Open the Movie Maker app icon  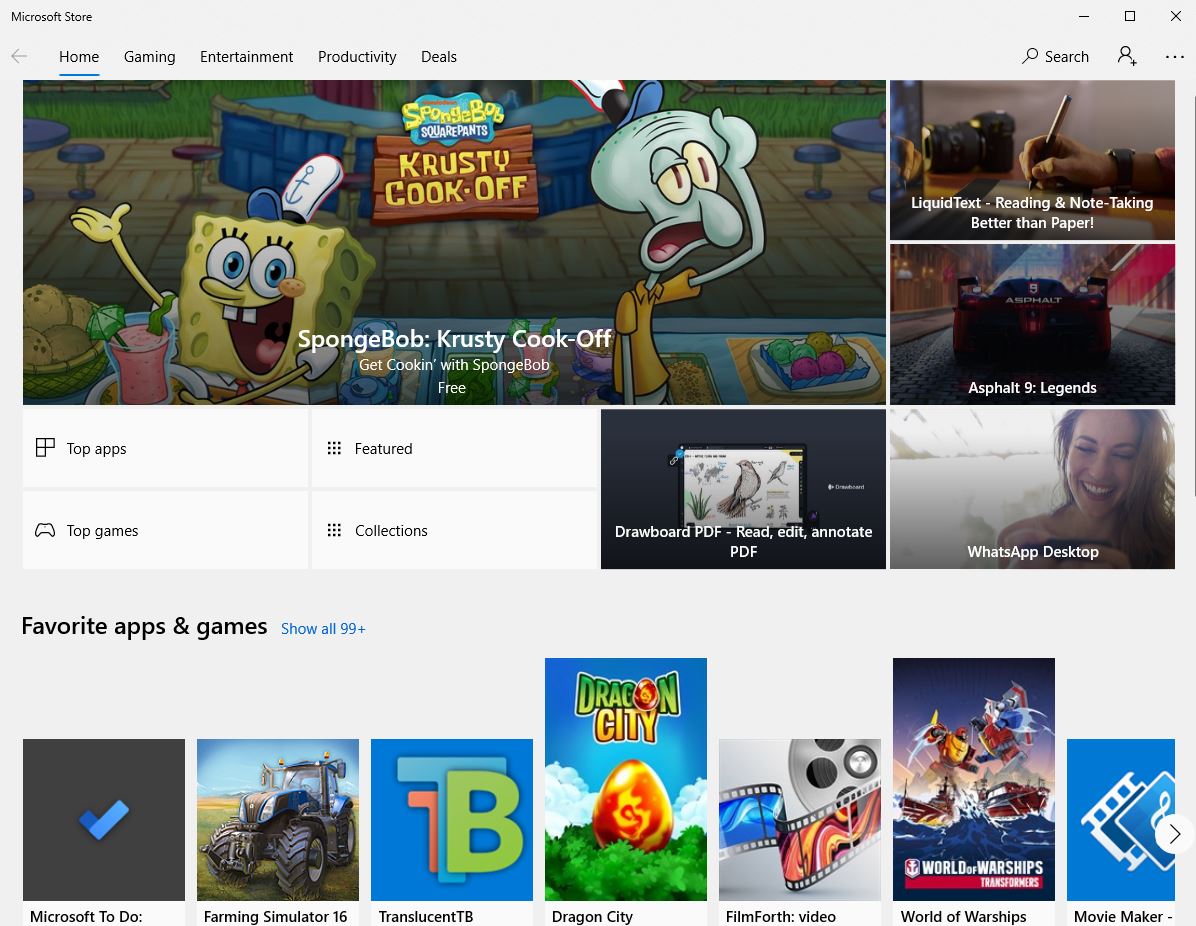pos(1120,819)
